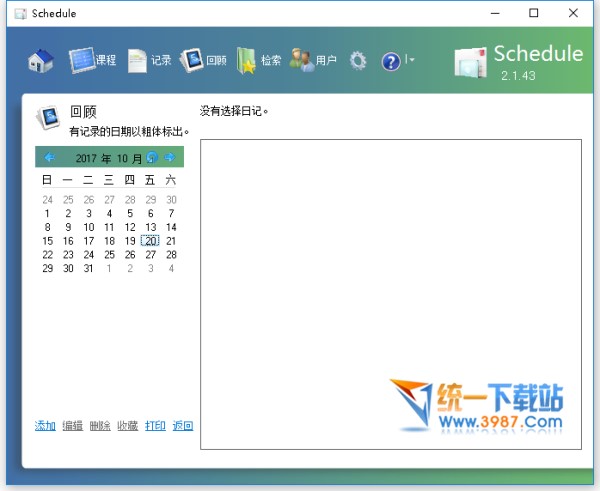Image resolution: width=600 pixels, height=491 pixels.
Task: Open the 记录 (Records) section
Action: (x=150, y=61)
